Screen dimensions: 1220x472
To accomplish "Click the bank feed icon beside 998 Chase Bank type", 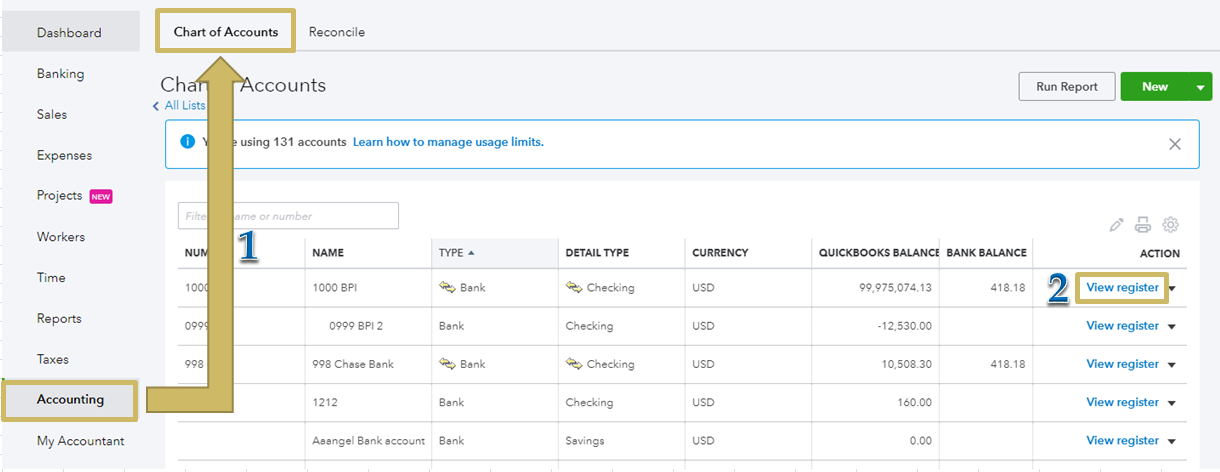I will 448,364.
